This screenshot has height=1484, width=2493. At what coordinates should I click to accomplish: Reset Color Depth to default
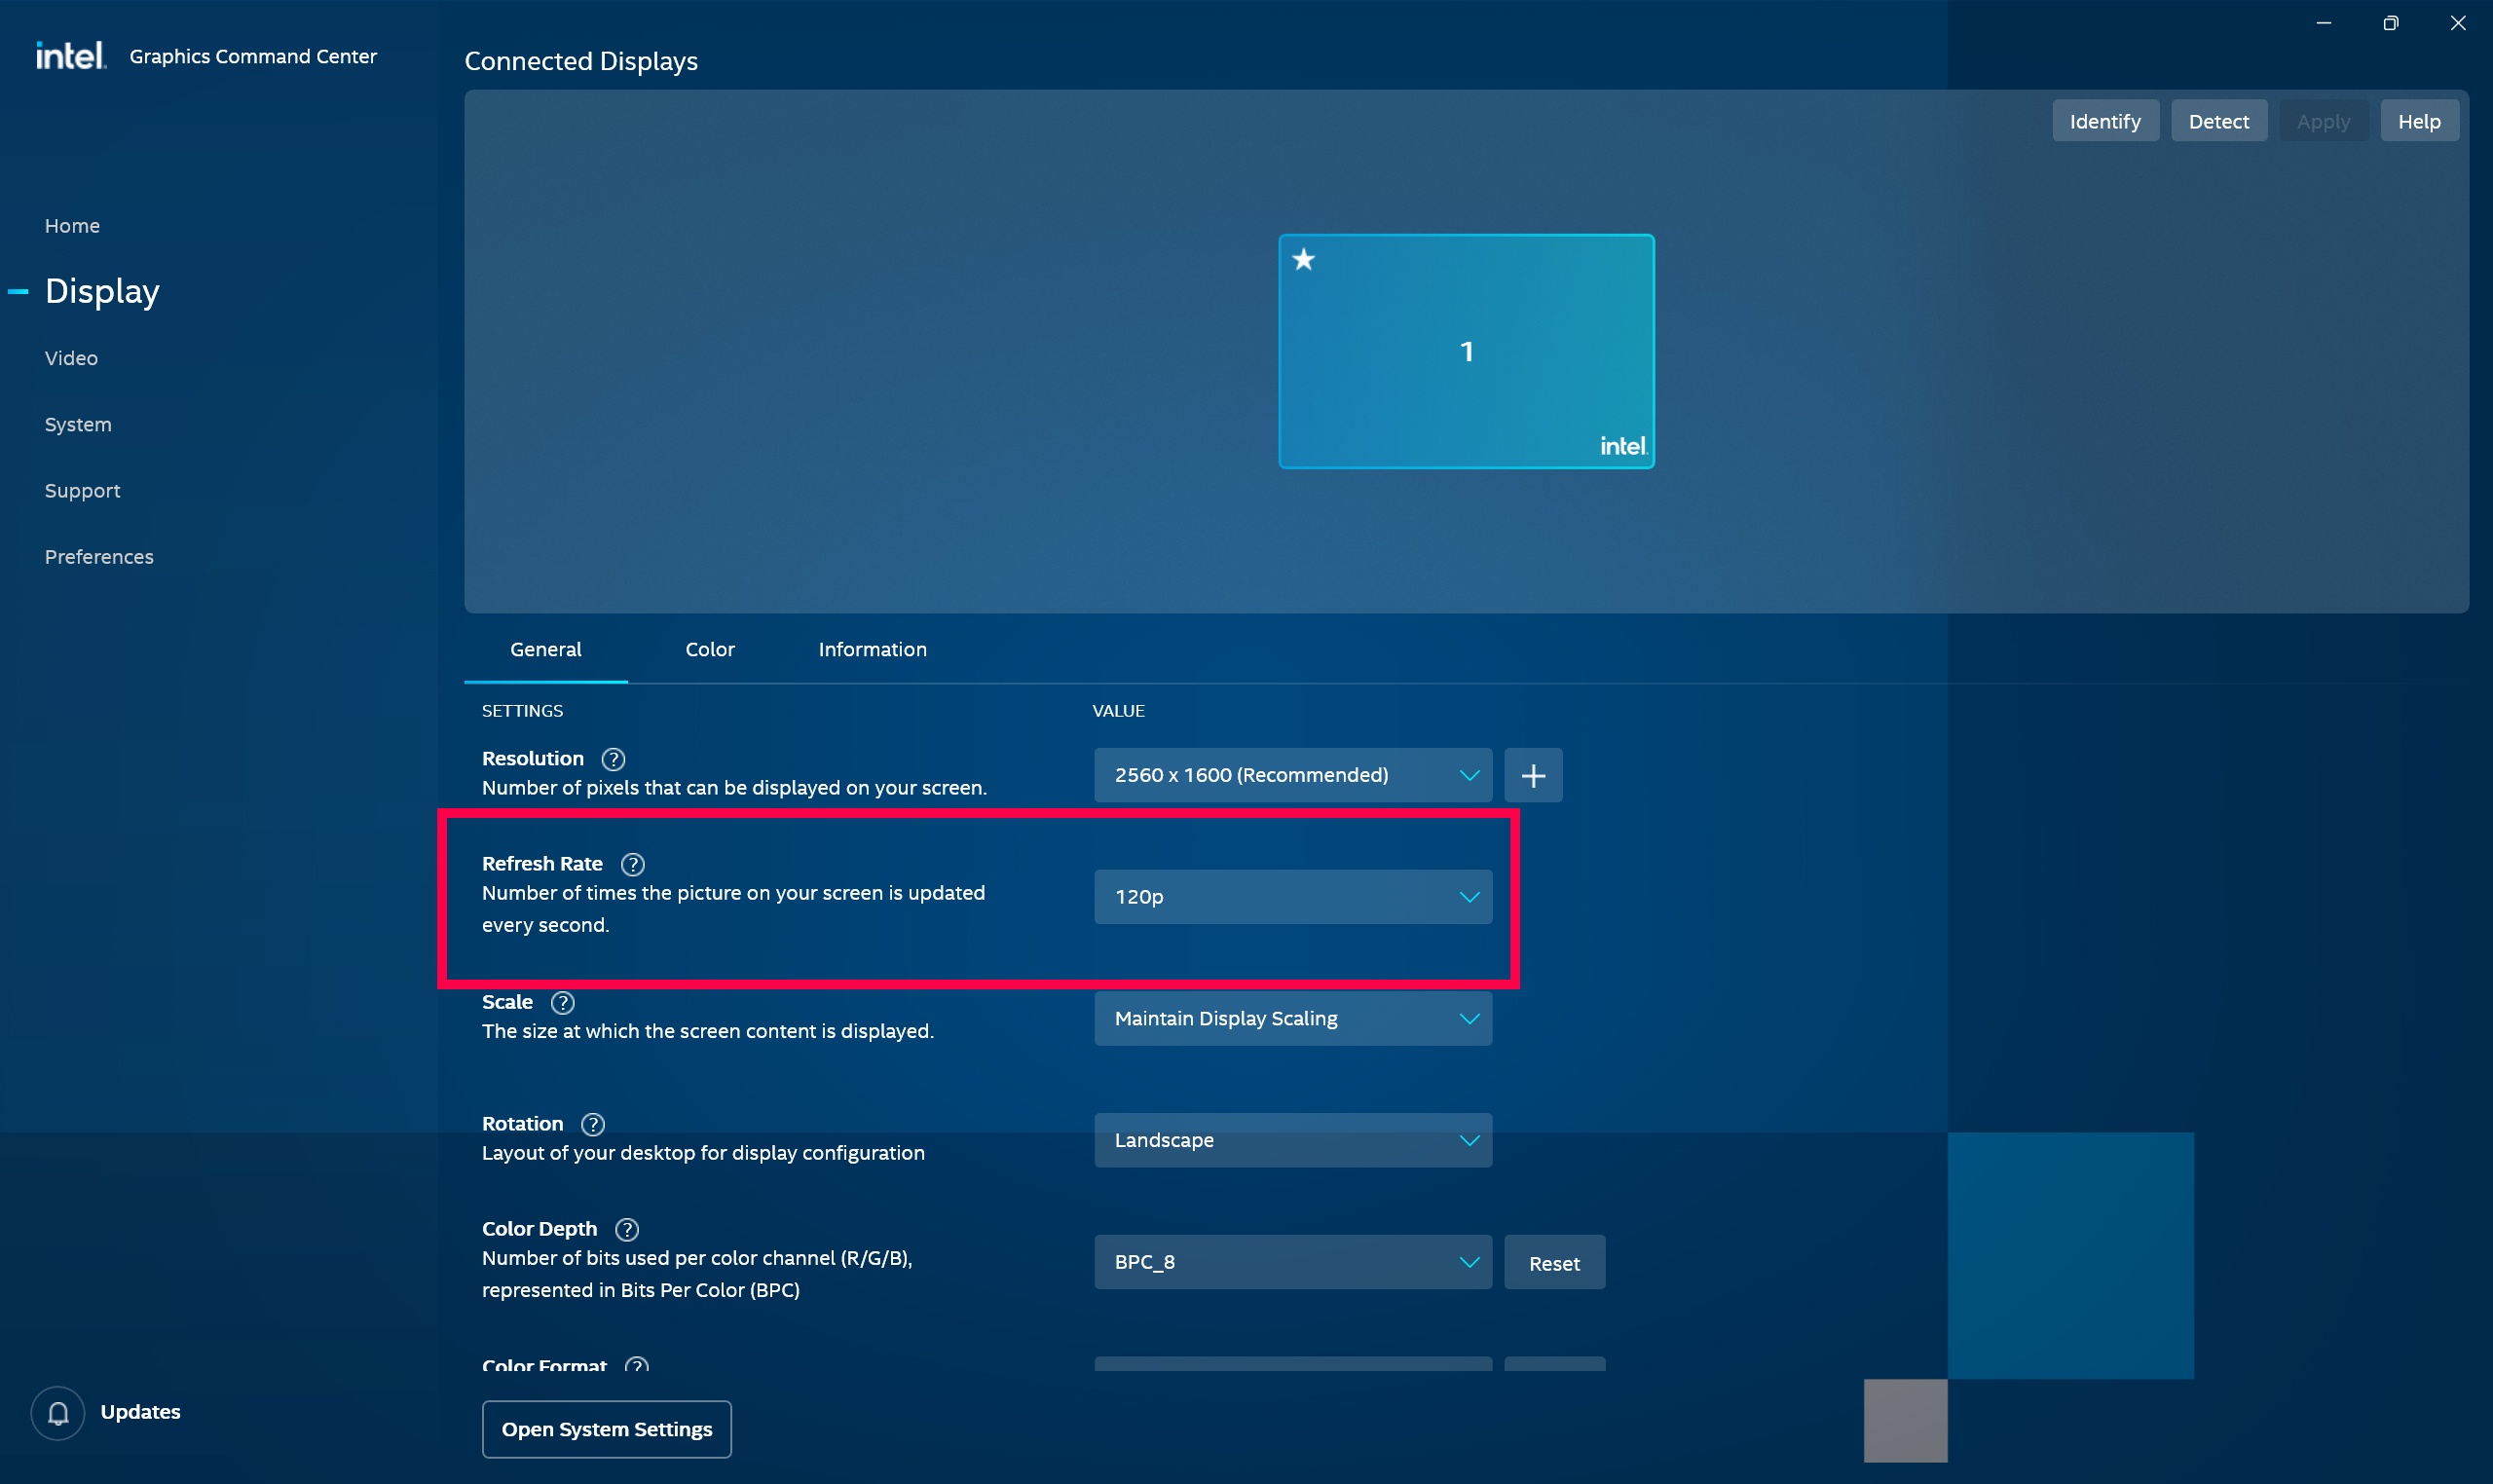[1551, 1261]
